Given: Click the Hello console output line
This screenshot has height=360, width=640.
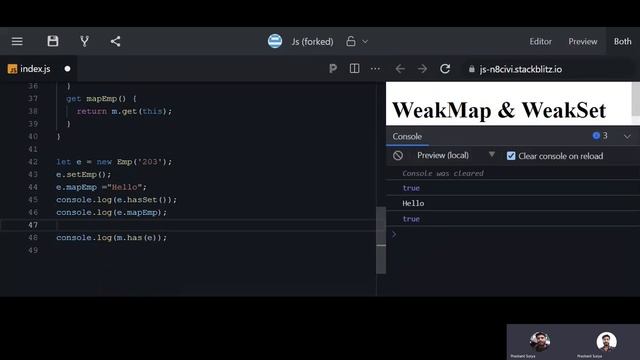Looking at the screenshot, I should click(x=413, y=203).
